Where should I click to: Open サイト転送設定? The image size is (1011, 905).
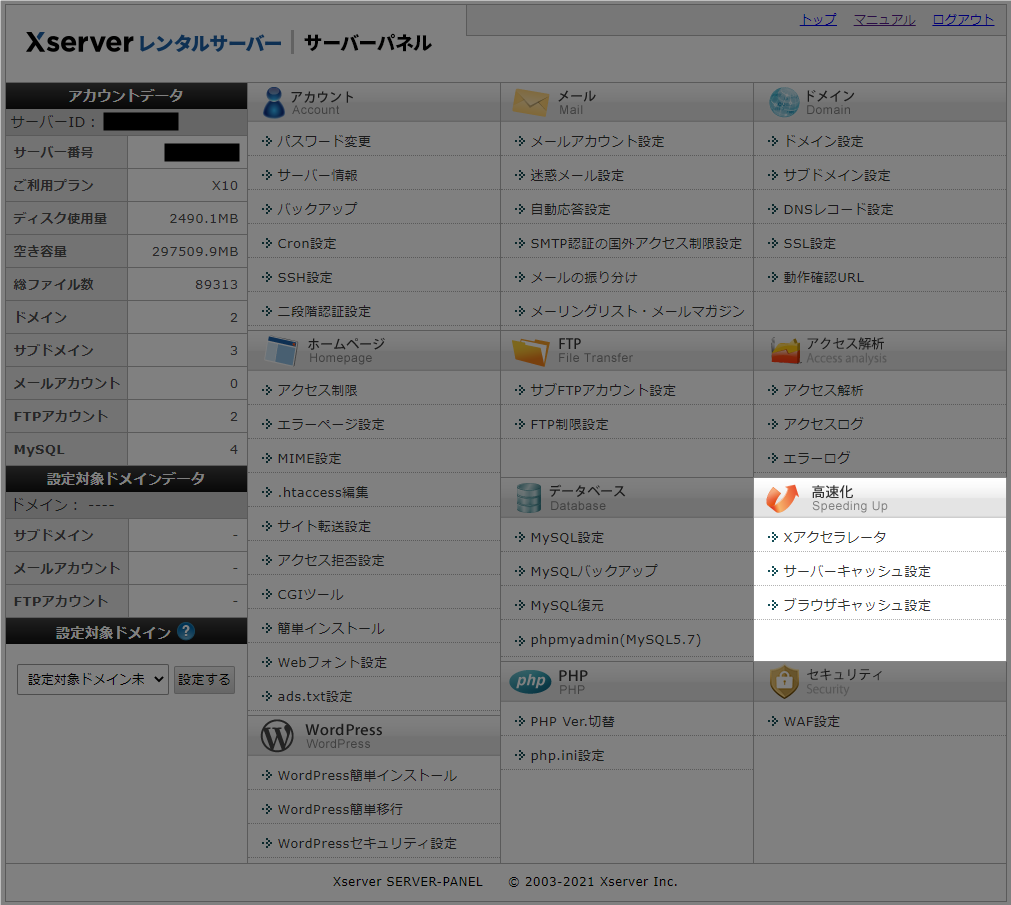tap(324, 527)
